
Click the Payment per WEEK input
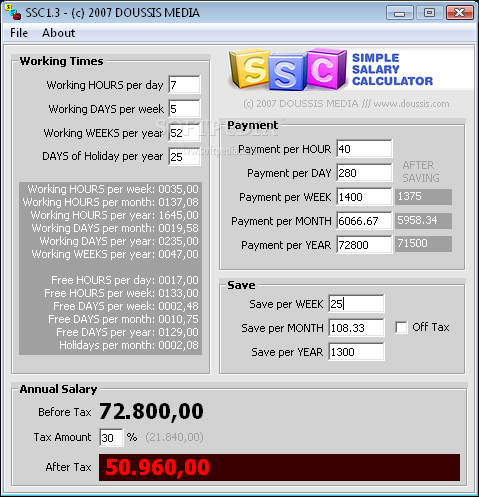tap(364, 197)
